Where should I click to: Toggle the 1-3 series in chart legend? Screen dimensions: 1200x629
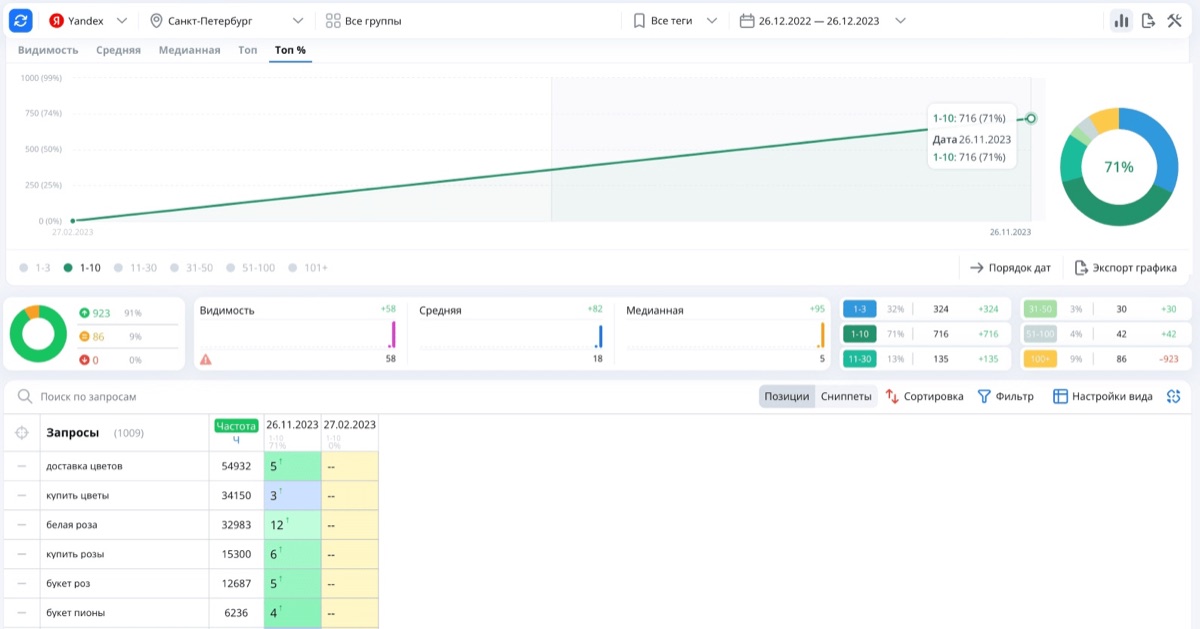pos(35,268)
